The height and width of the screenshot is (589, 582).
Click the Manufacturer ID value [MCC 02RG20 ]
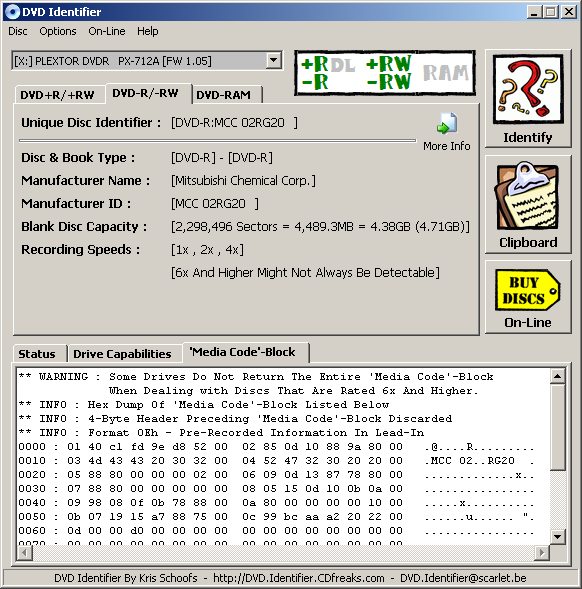[215, 204]
